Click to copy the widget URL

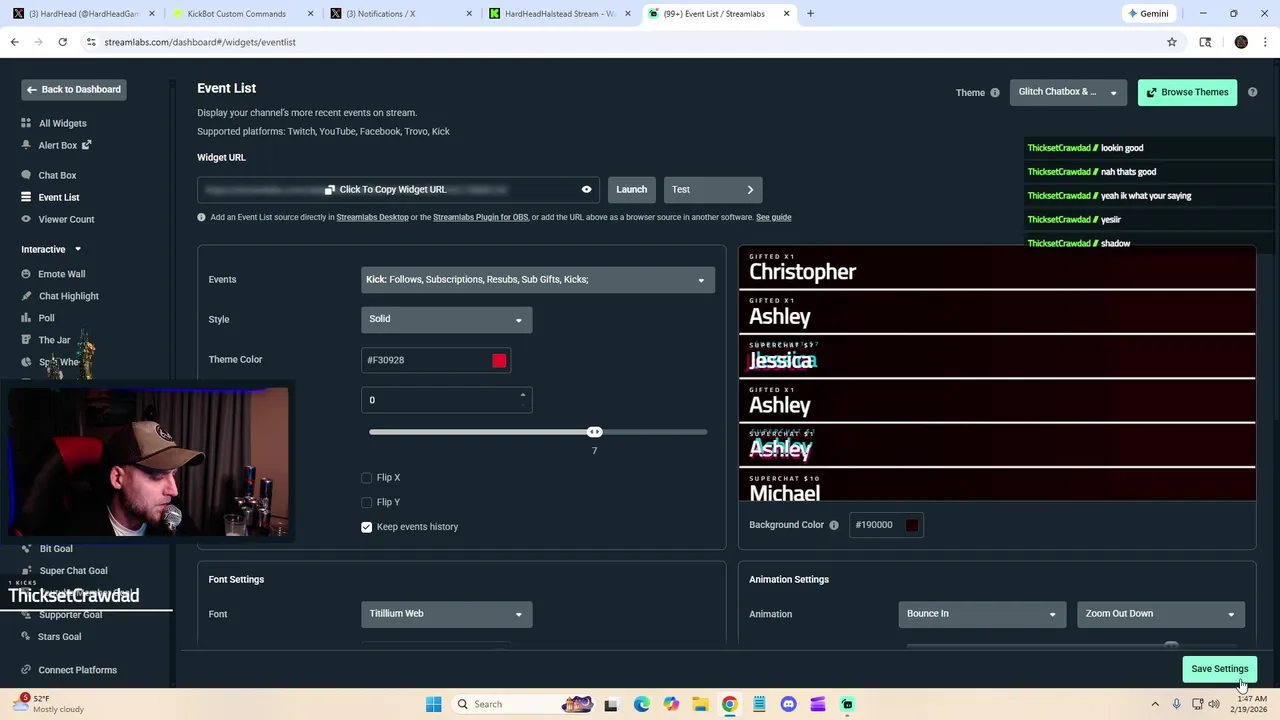point(385,190)
